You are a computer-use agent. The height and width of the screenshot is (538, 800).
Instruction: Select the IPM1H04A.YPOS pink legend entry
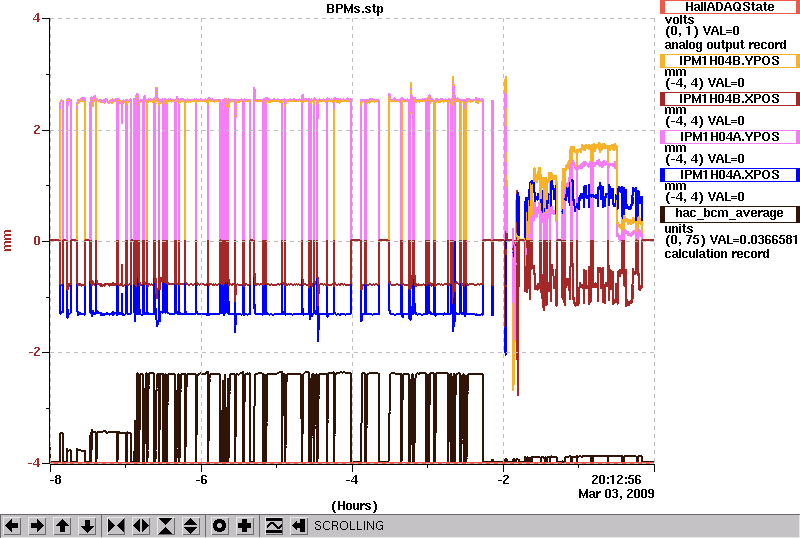pos(730,137)
